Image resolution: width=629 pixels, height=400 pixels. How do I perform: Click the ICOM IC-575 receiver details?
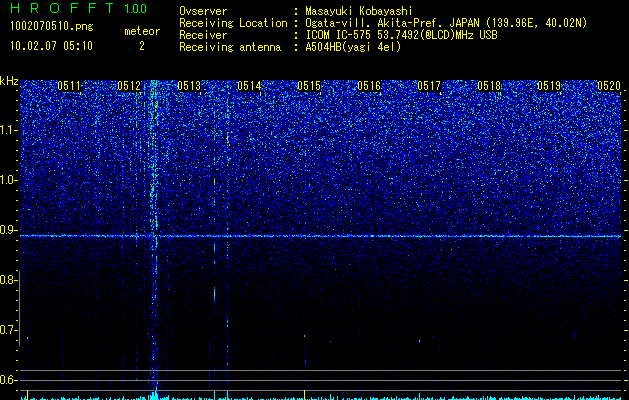[402, 35]
